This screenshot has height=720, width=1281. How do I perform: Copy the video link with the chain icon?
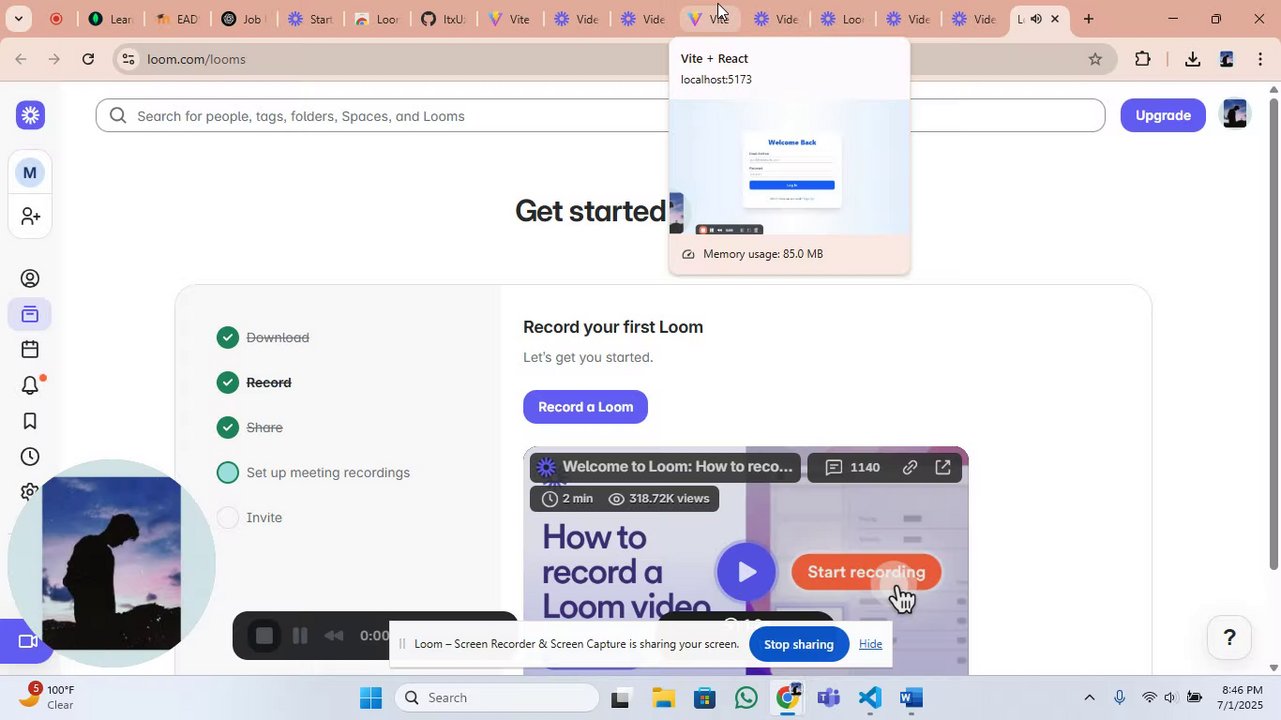(x=910, y=467)
